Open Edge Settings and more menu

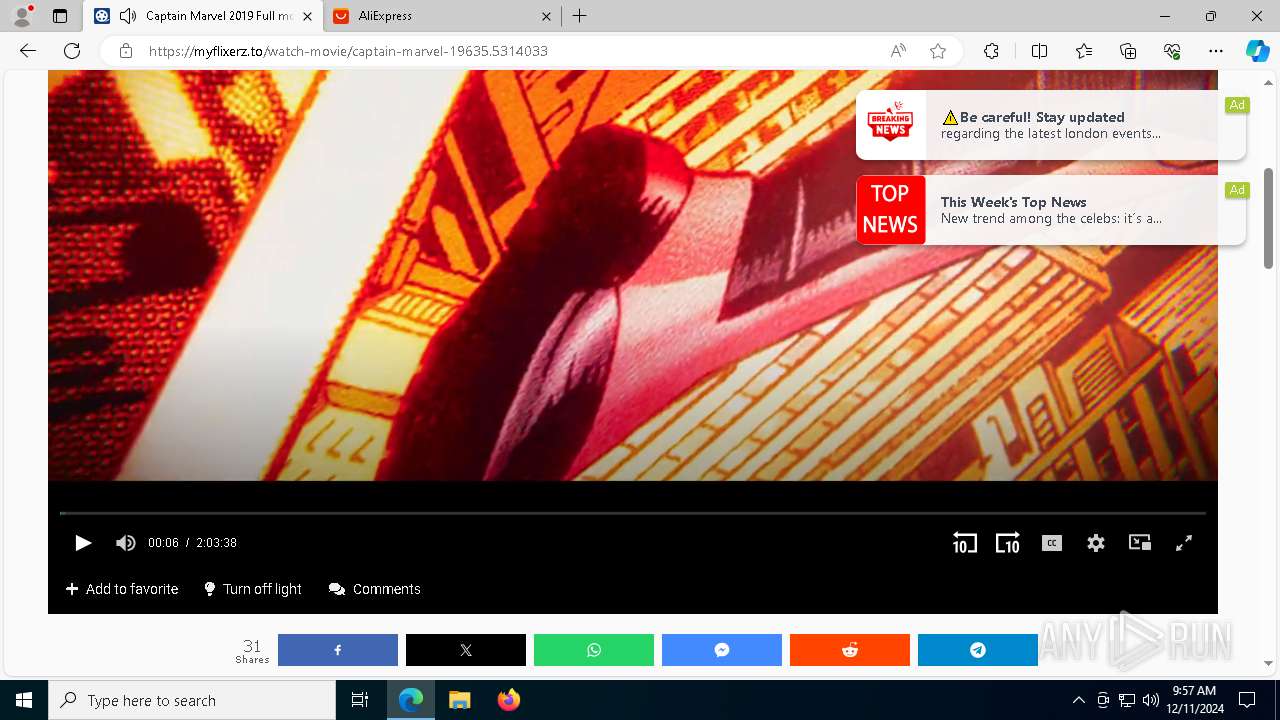coord(1216,51)
